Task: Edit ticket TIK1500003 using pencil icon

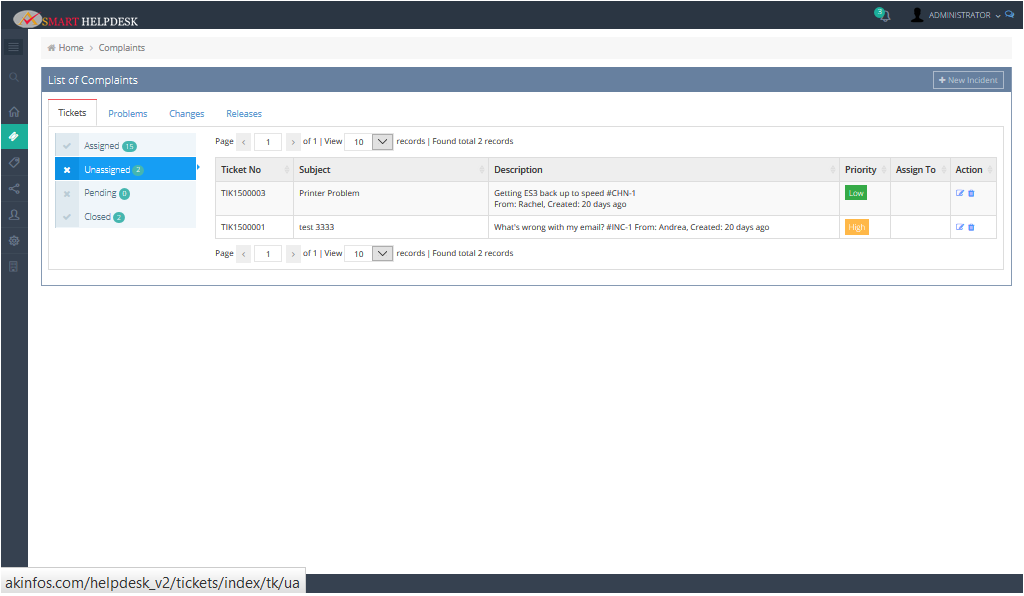Action: pyautogui.click(x=960, y=193)
